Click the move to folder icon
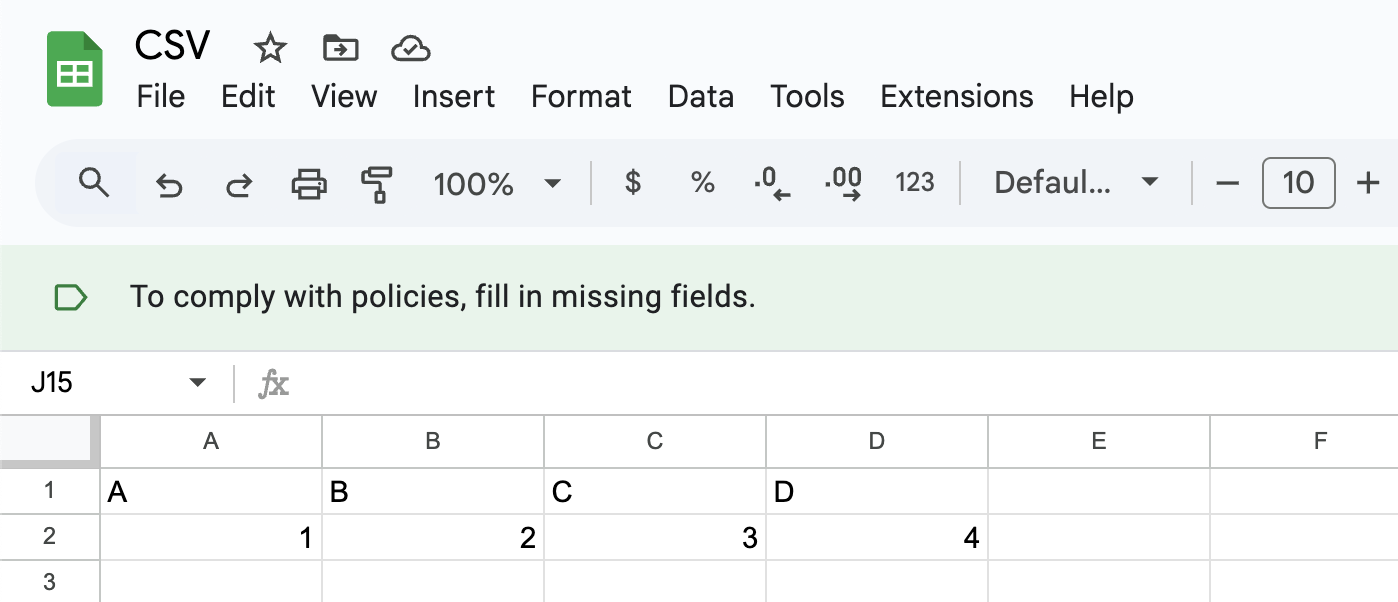 (341, 47)
